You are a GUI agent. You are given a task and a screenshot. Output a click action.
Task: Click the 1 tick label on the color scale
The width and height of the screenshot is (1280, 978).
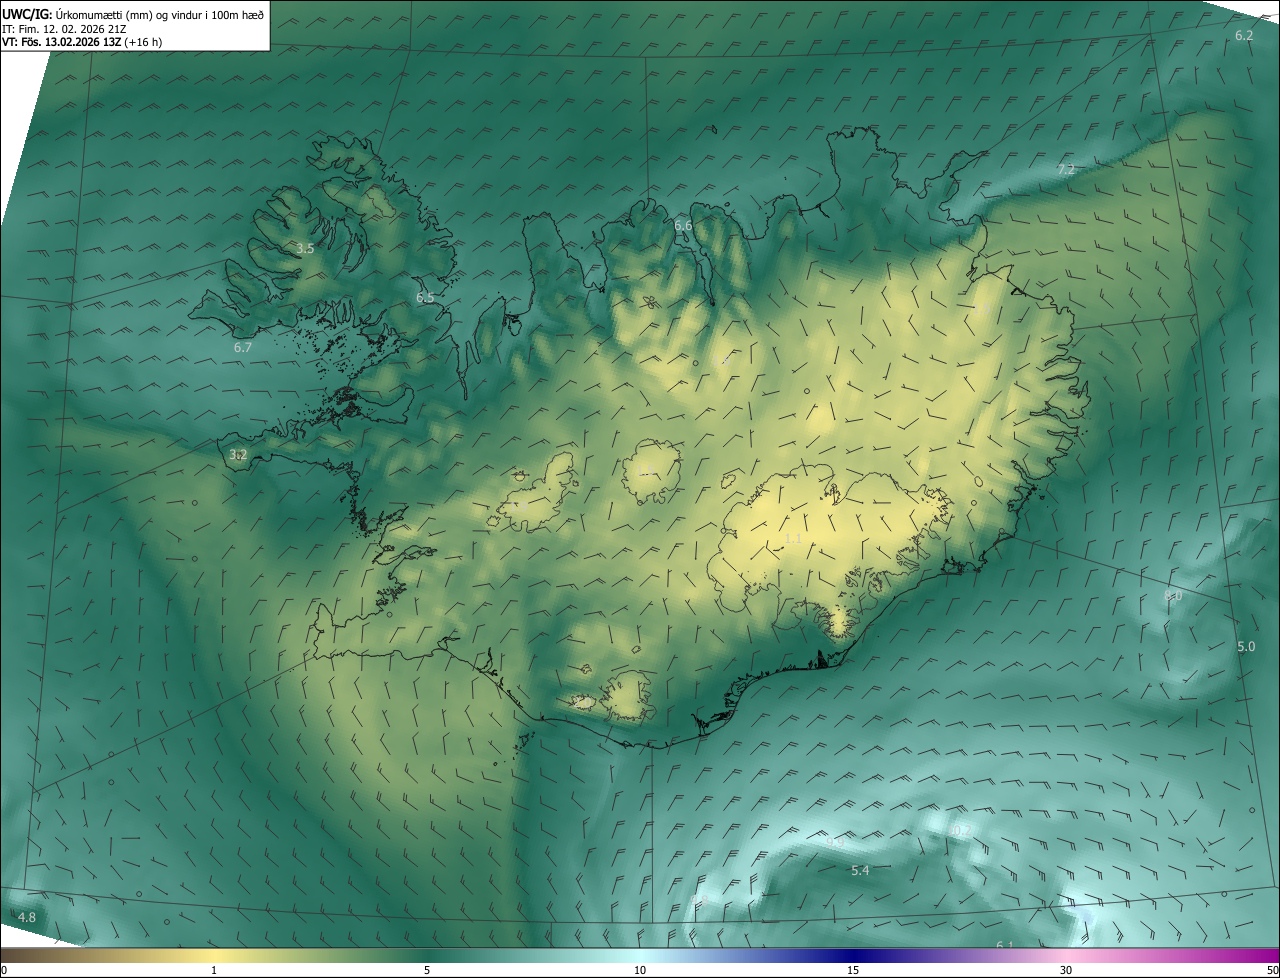coord(214,970)
